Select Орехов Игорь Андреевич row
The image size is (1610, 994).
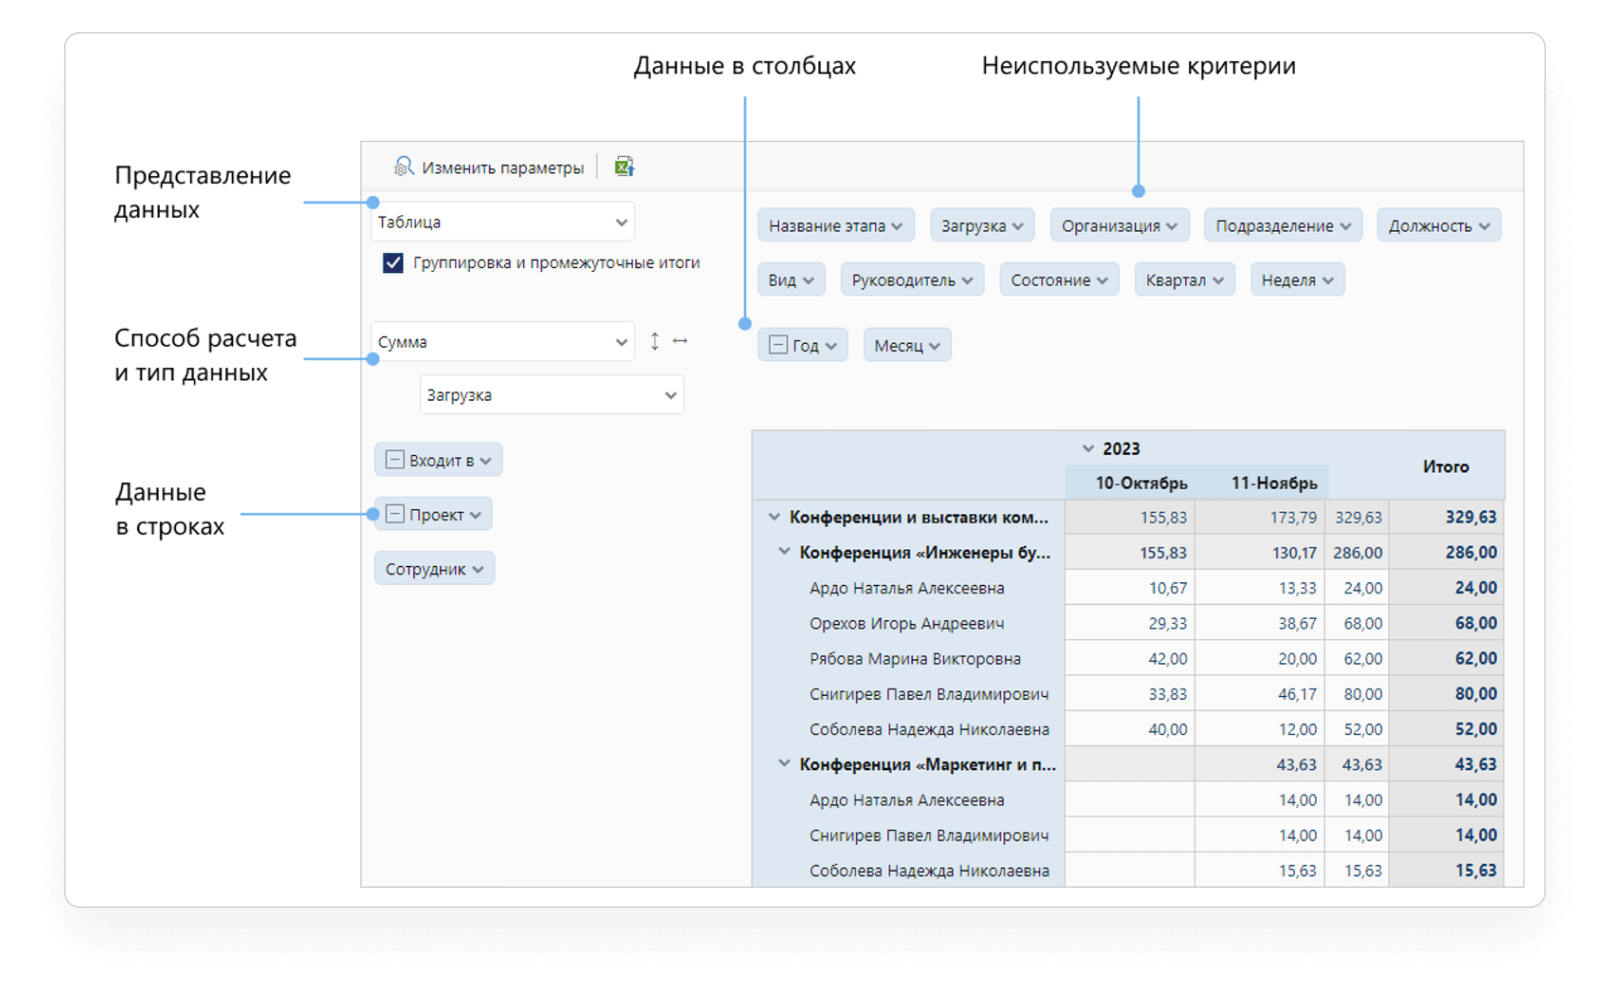tap(908, 623)
